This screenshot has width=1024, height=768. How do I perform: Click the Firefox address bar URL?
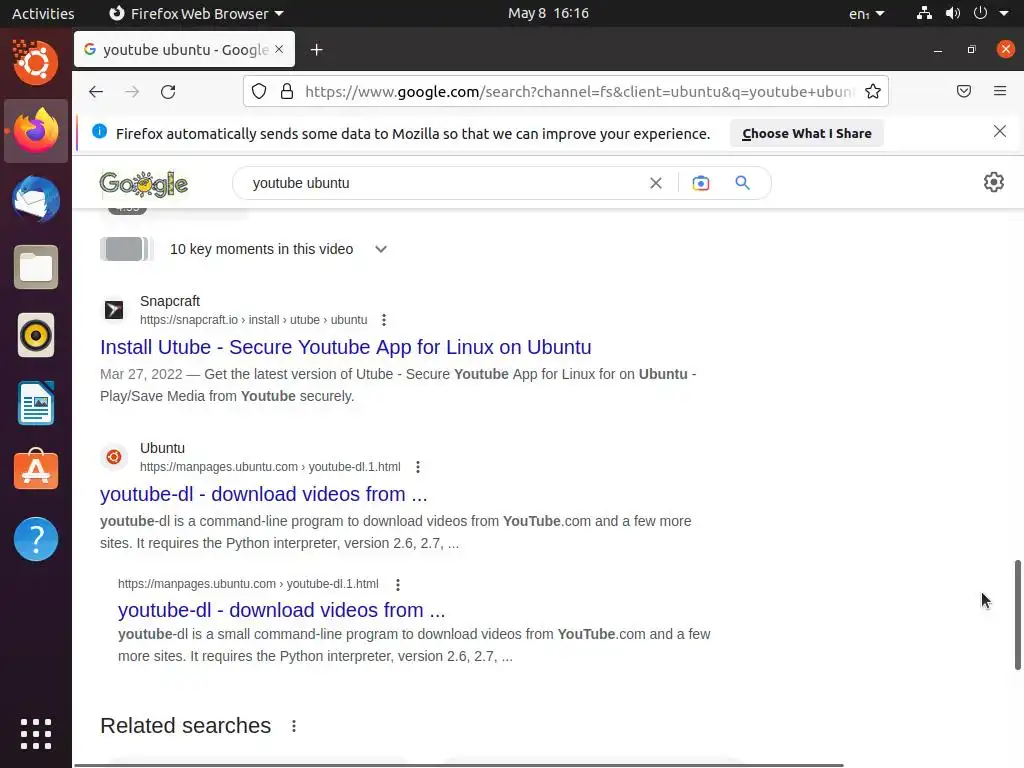580,91
